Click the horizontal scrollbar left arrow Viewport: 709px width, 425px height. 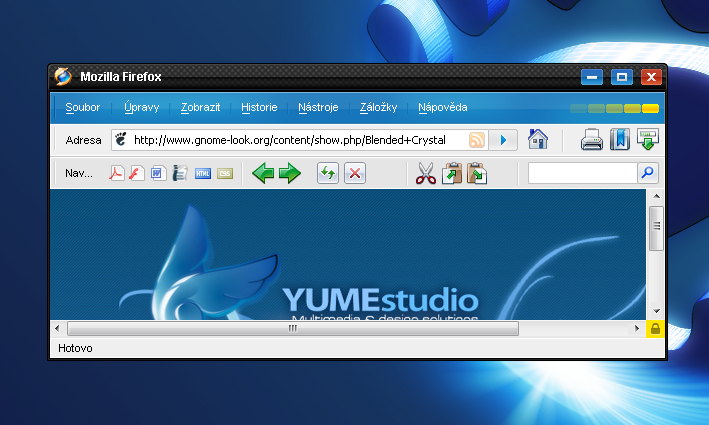click(x=57, y=328)
